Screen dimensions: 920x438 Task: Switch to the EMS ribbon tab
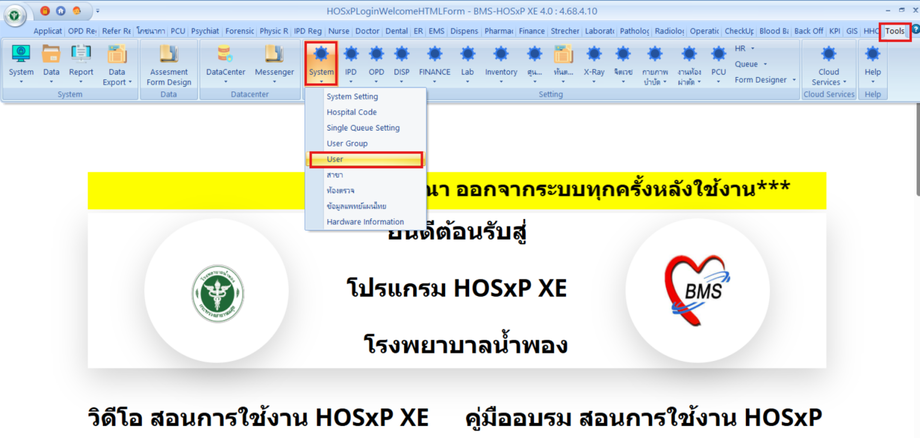437,32
